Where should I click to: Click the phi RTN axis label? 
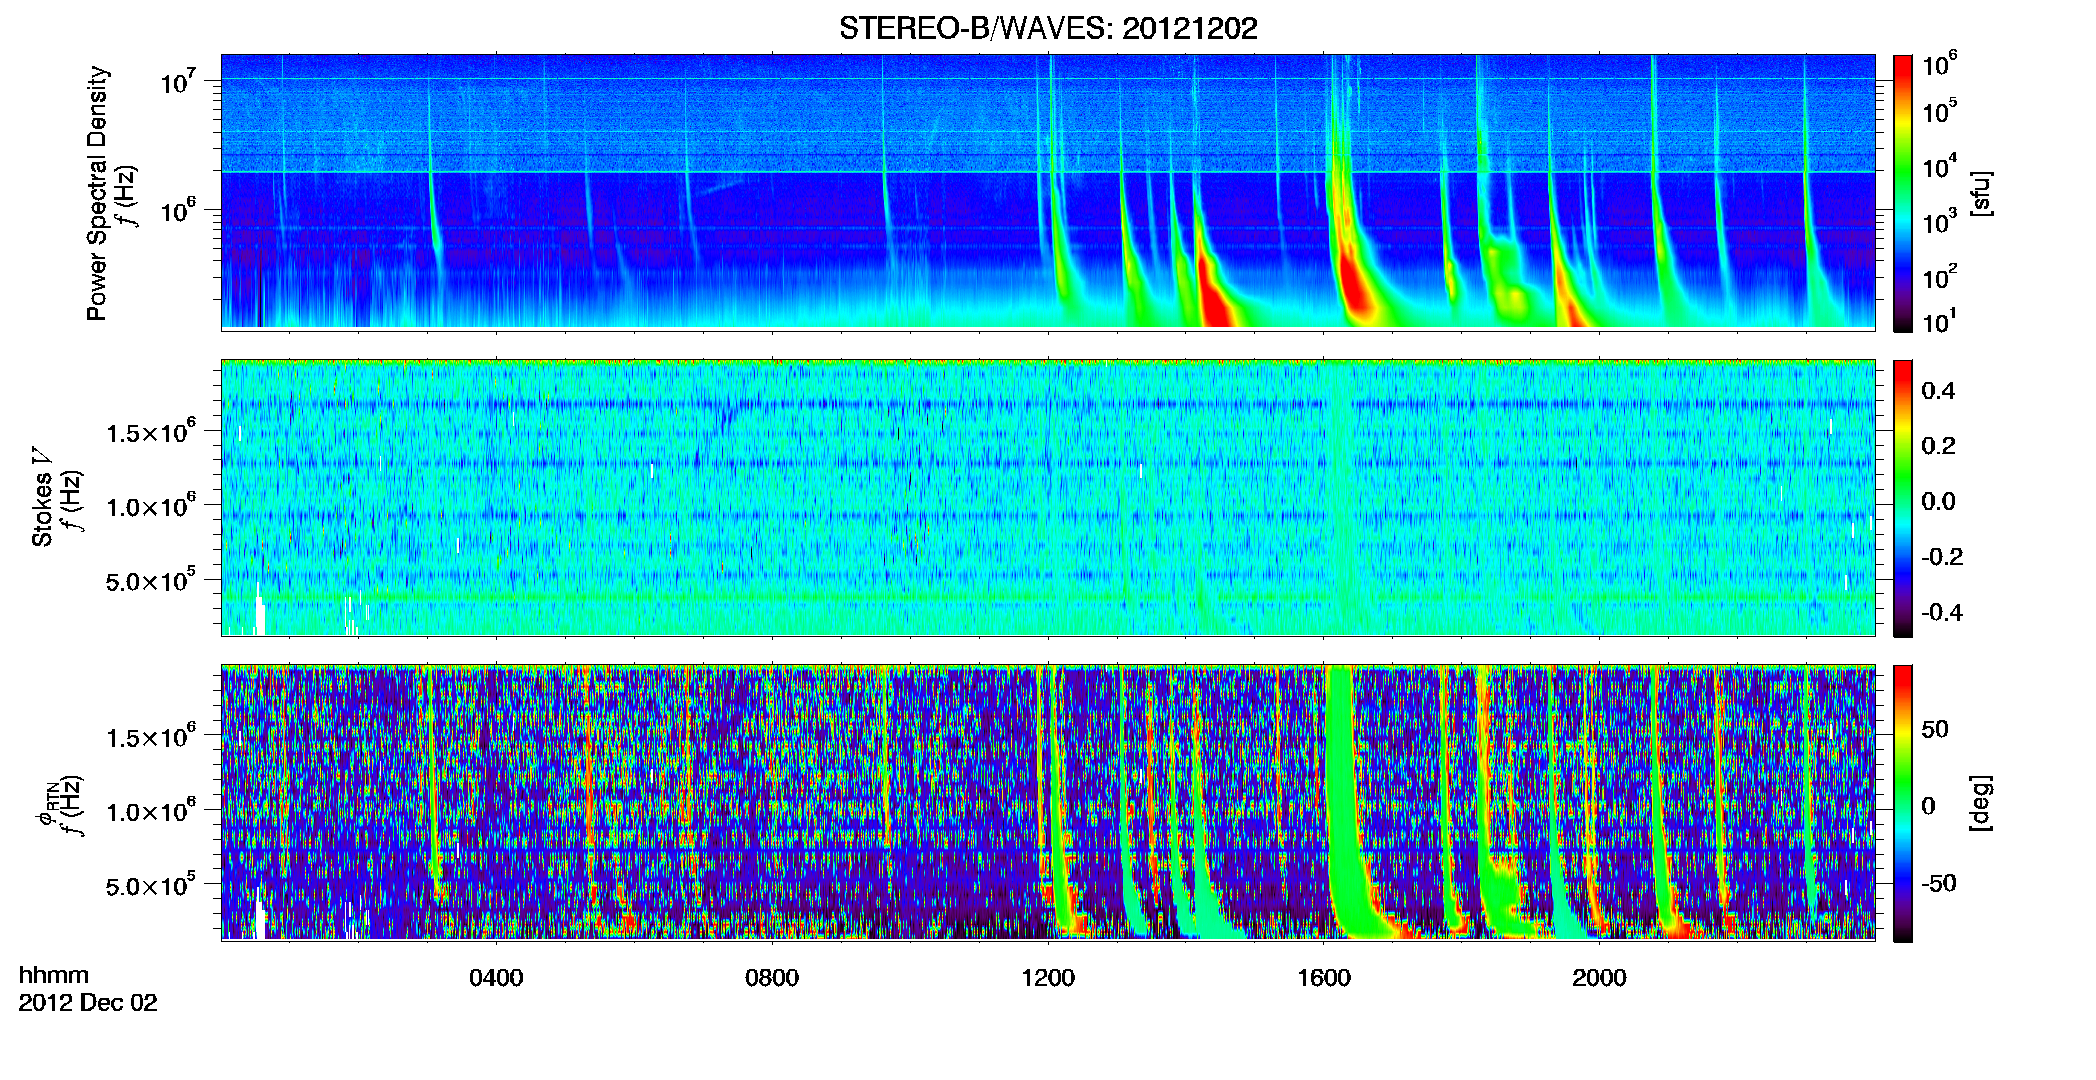point(46,805)
